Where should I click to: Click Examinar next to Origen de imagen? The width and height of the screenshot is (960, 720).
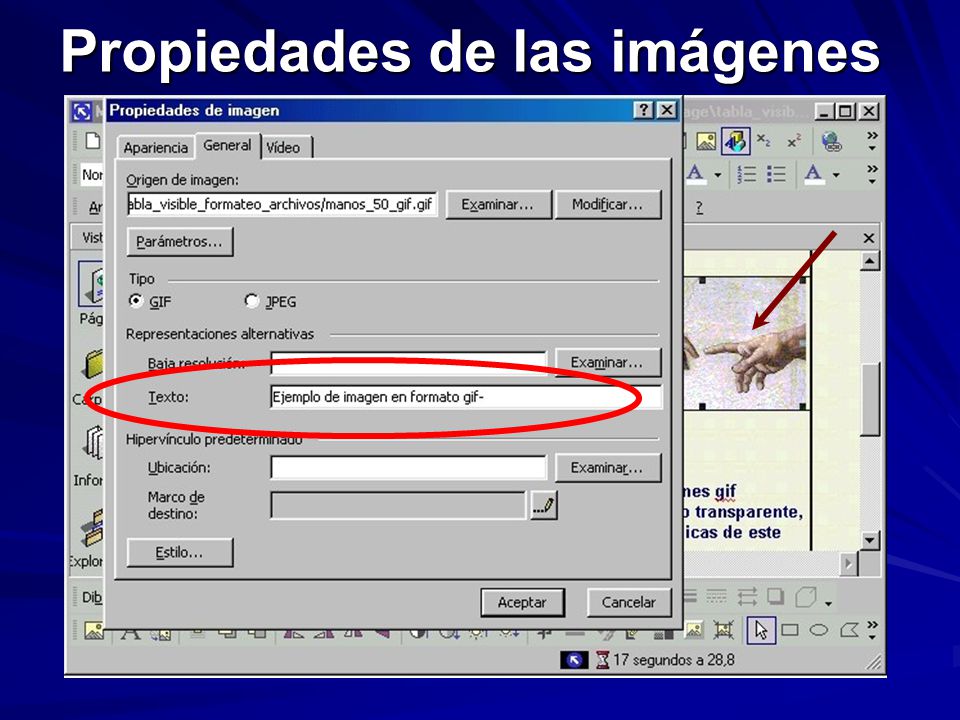point(498,204)
